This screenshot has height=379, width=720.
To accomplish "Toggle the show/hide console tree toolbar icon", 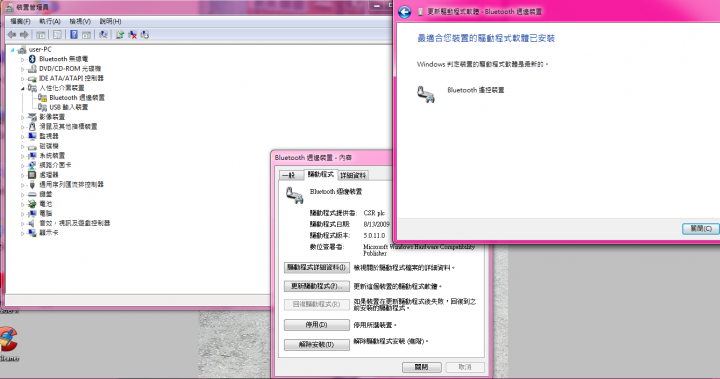I will (40, 34).
